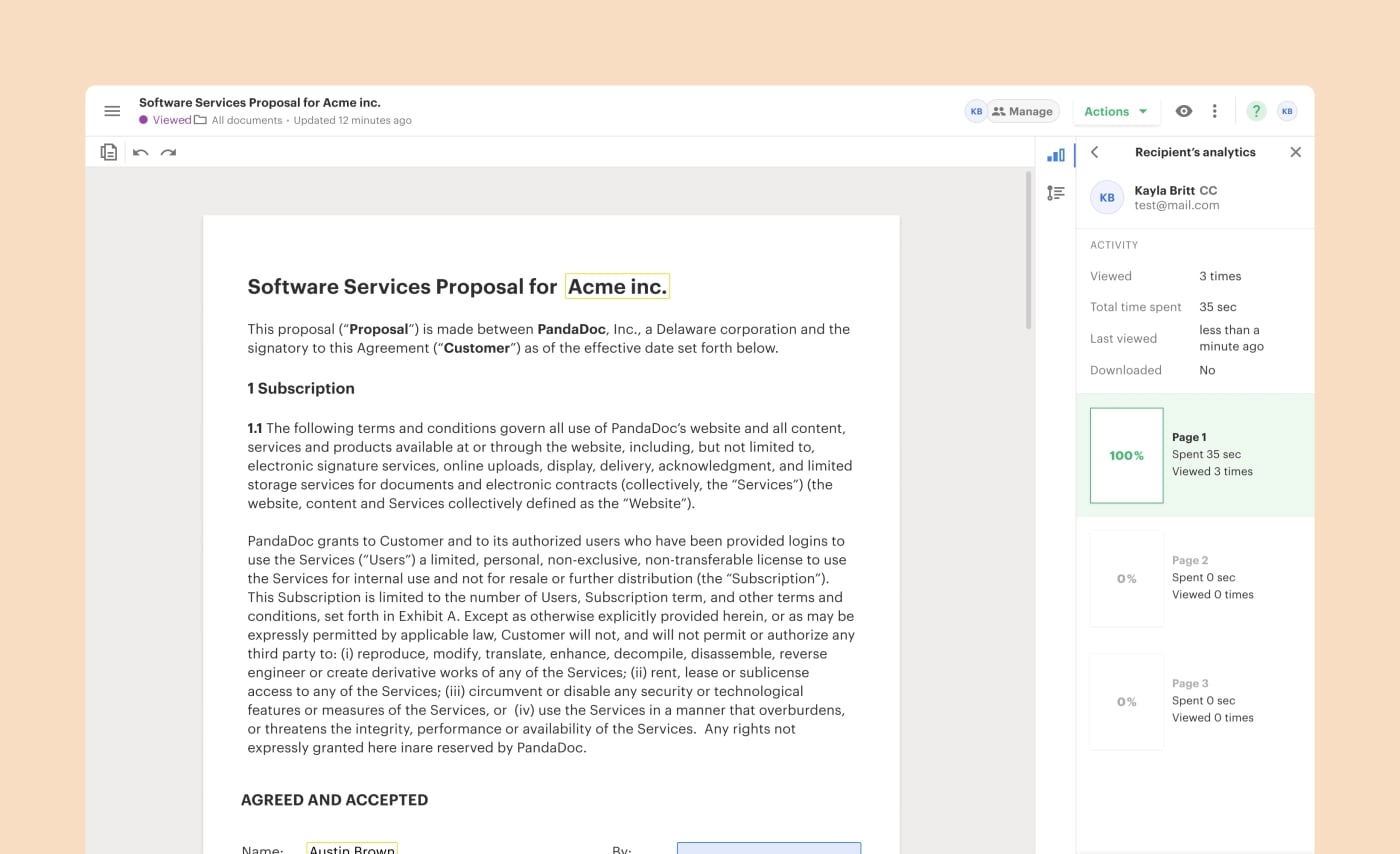1400x854 pixels.
Task: Click the undo arrow icon
Action: coord(140,152)
